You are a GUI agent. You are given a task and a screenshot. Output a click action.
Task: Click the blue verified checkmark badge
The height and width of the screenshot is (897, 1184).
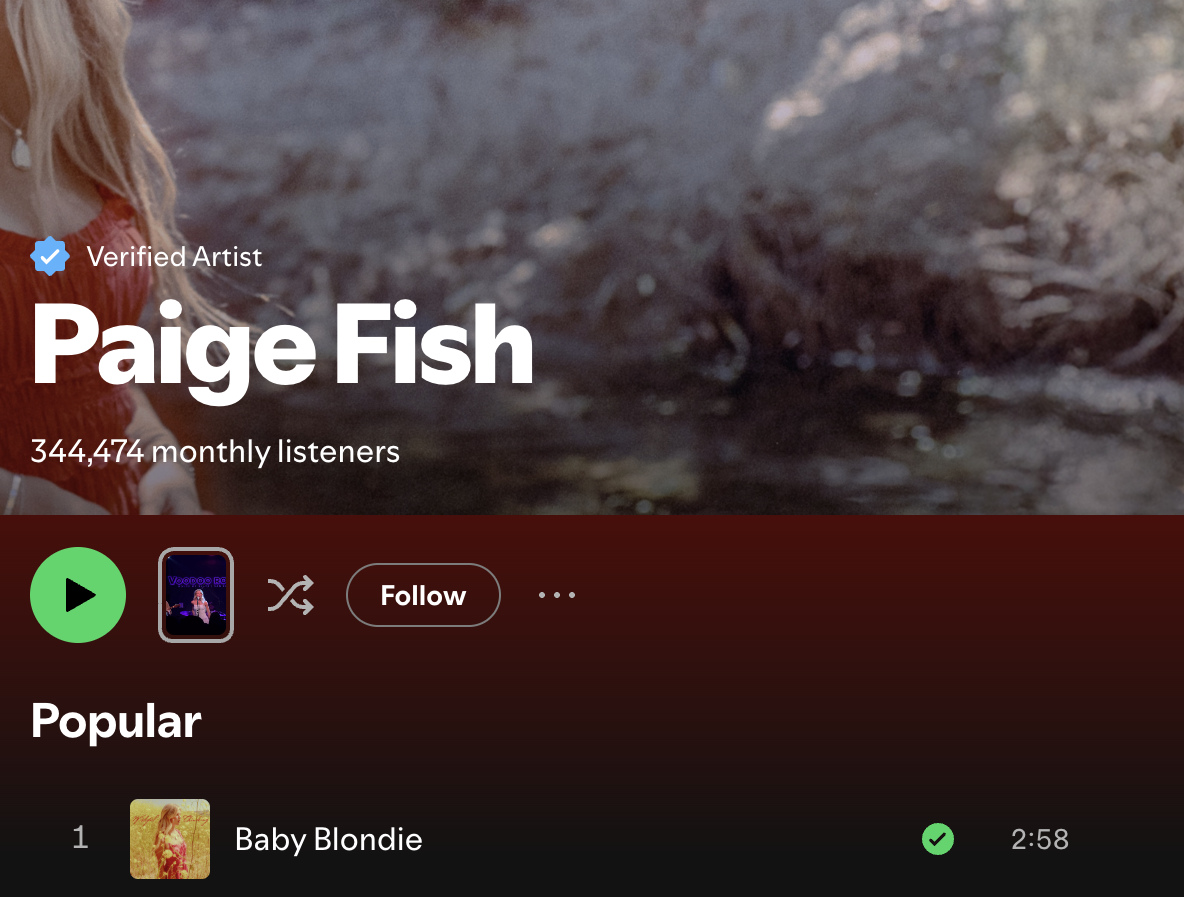click(x=50, y=257)
